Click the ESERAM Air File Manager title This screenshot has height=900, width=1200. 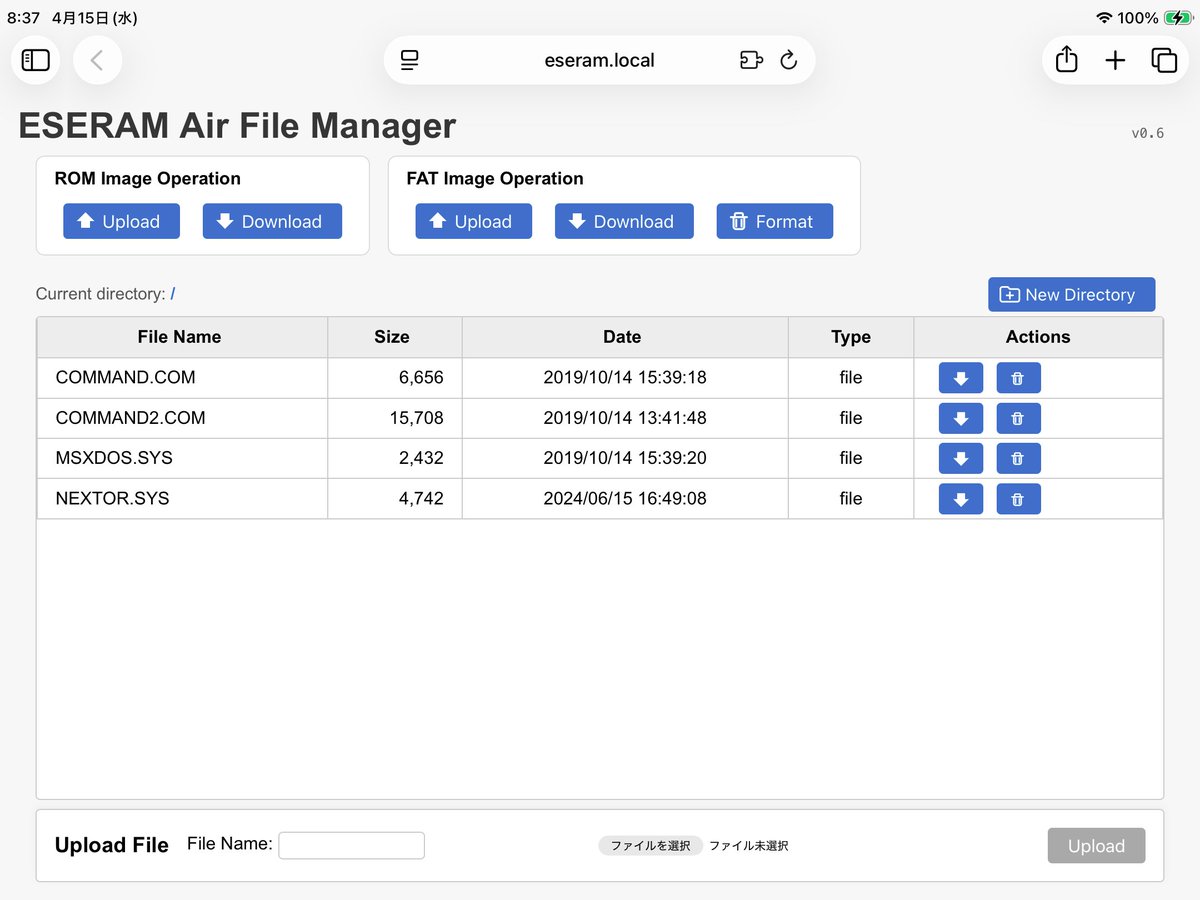[237, 126]
